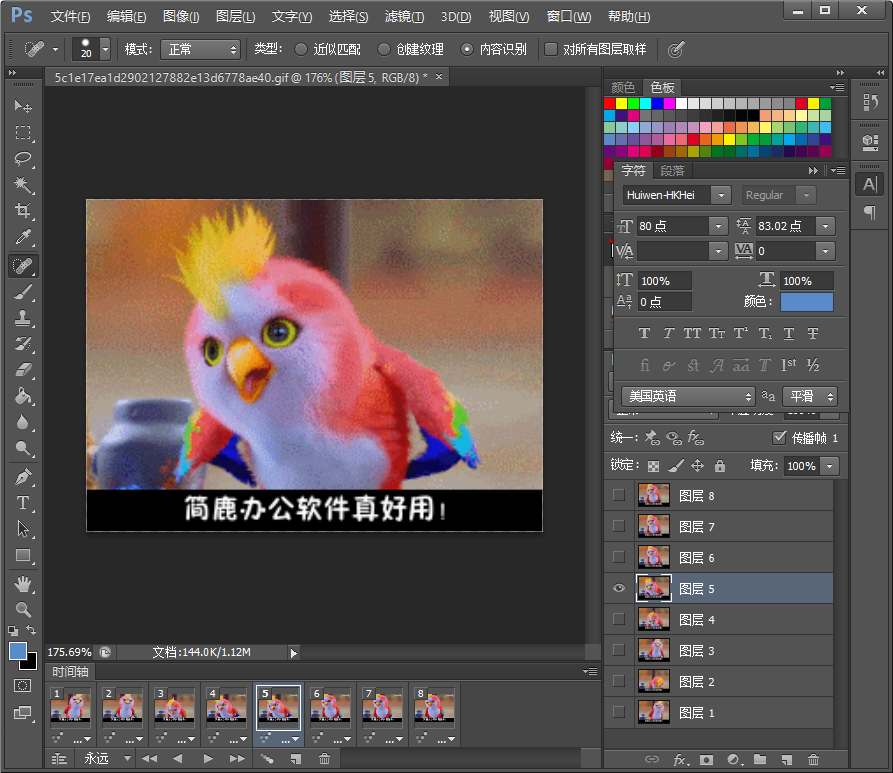Open the 永远 loop options
The width and height of the screenshot is (893, 773).
[107, 759]
